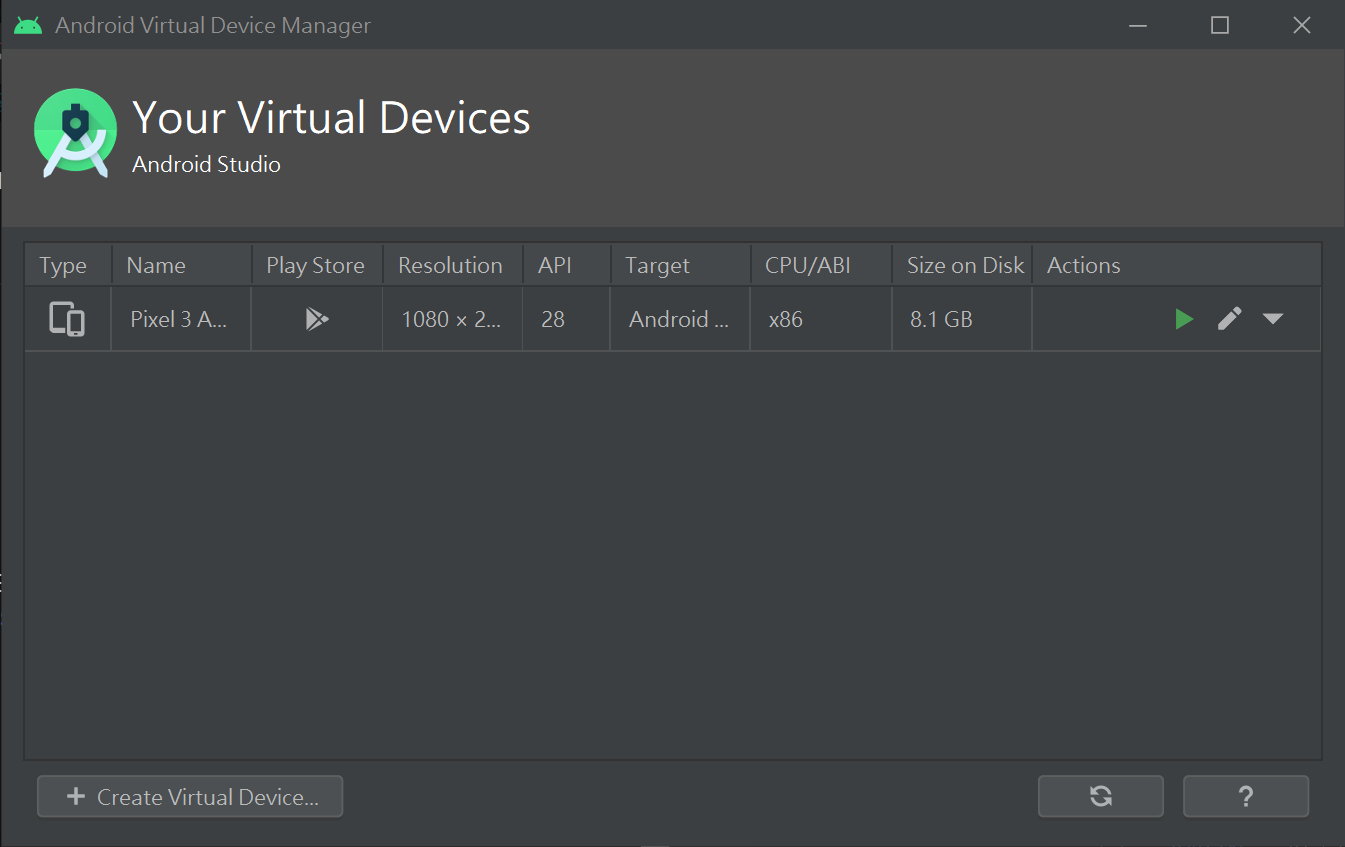Launch the Pixel 3 AVD with the green play icon

tap(1184, 319)
